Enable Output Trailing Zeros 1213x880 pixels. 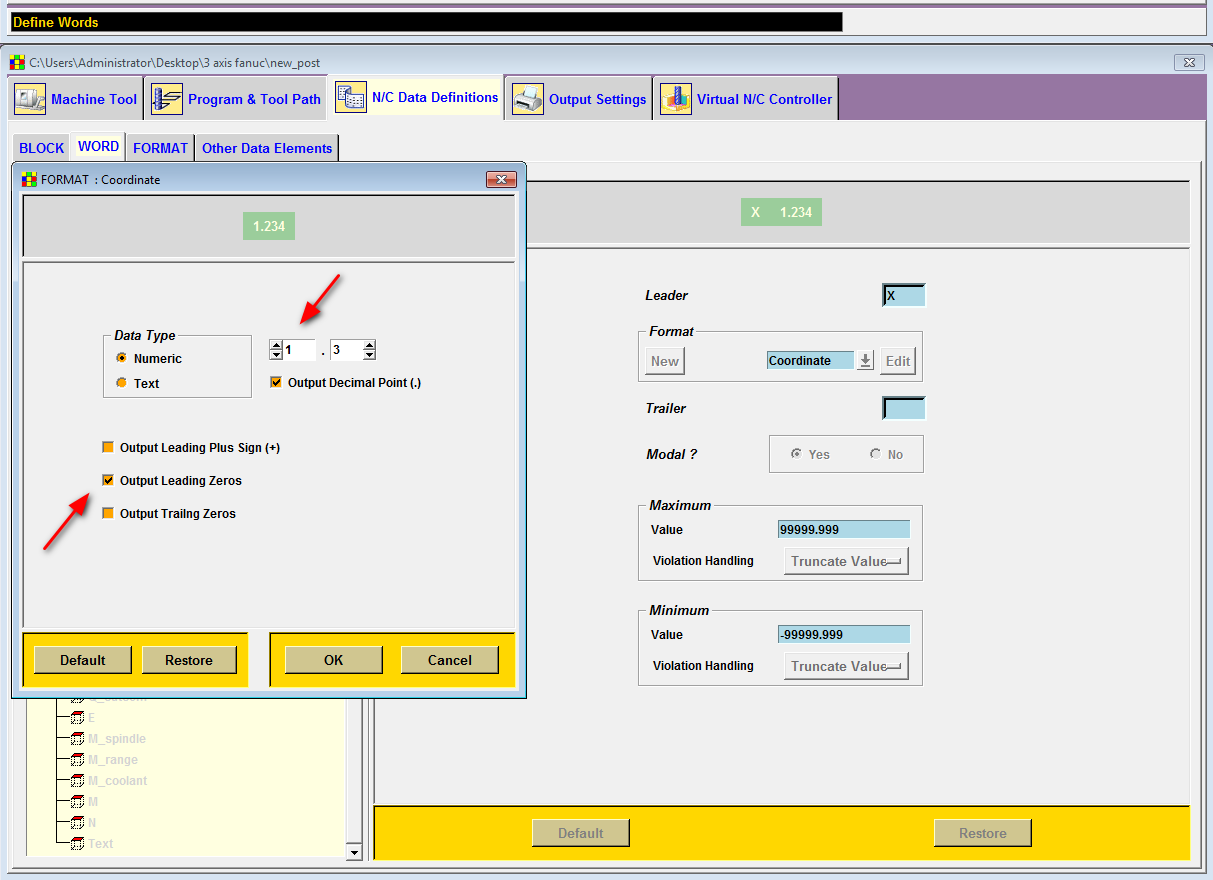click(108, 514)
